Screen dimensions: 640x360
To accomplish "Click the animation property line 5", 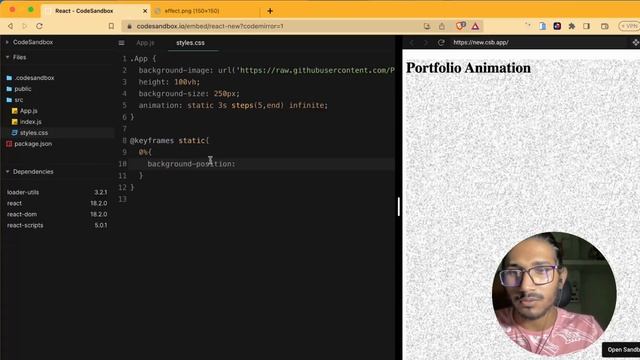I will coord(233,105).
